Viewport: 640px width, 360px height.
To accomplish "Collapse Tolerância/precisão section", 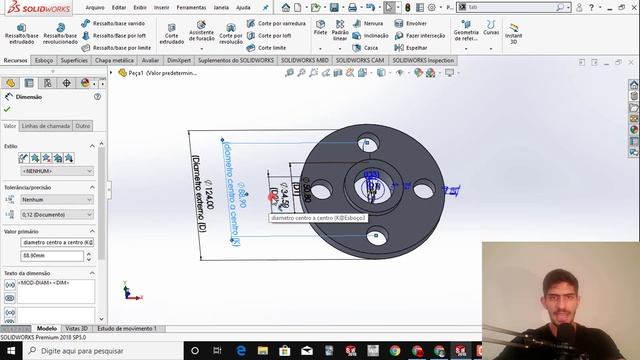I will pyautogui.click(x=92, y=187).
